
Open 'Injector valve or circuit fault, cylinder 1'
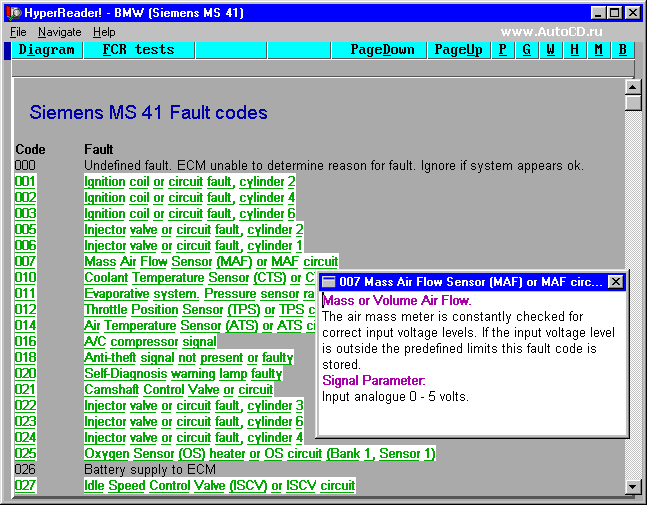(x=194, y=245)
